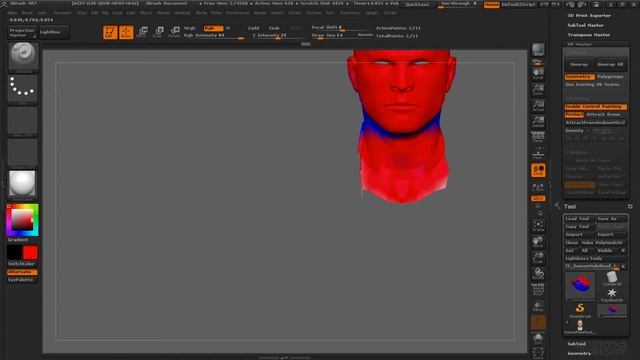Open the Alpha menu
Image resolution: width=640 pixels, height=360 pixels.
[x=12, y=13]
